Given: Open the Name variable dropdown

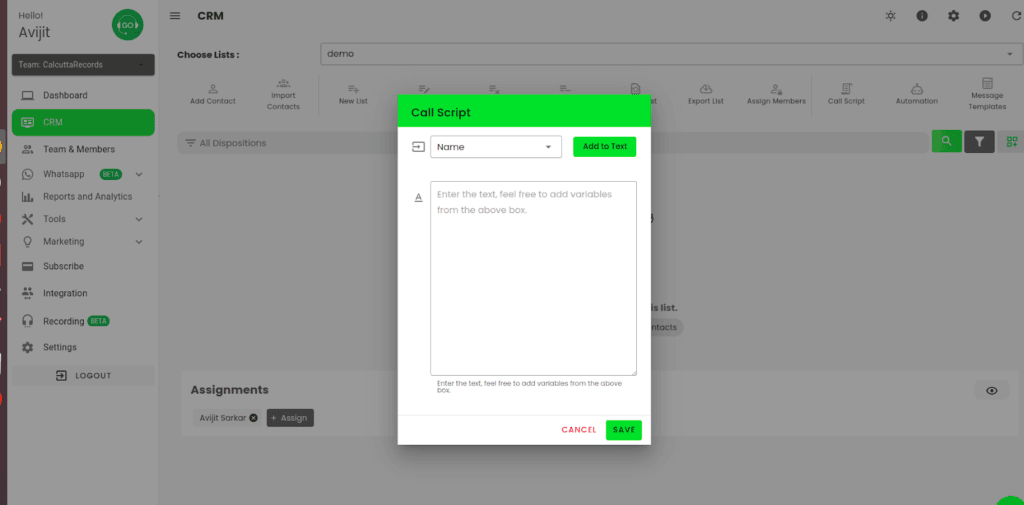Looking at the screenshot, I should (496, 147).
